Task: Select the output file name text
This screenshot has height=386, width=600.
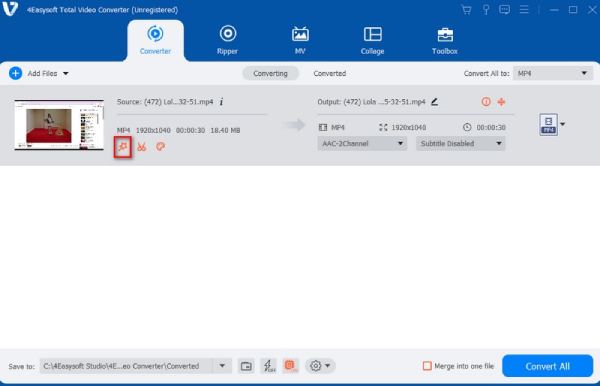Action: (x=384, y=102)
